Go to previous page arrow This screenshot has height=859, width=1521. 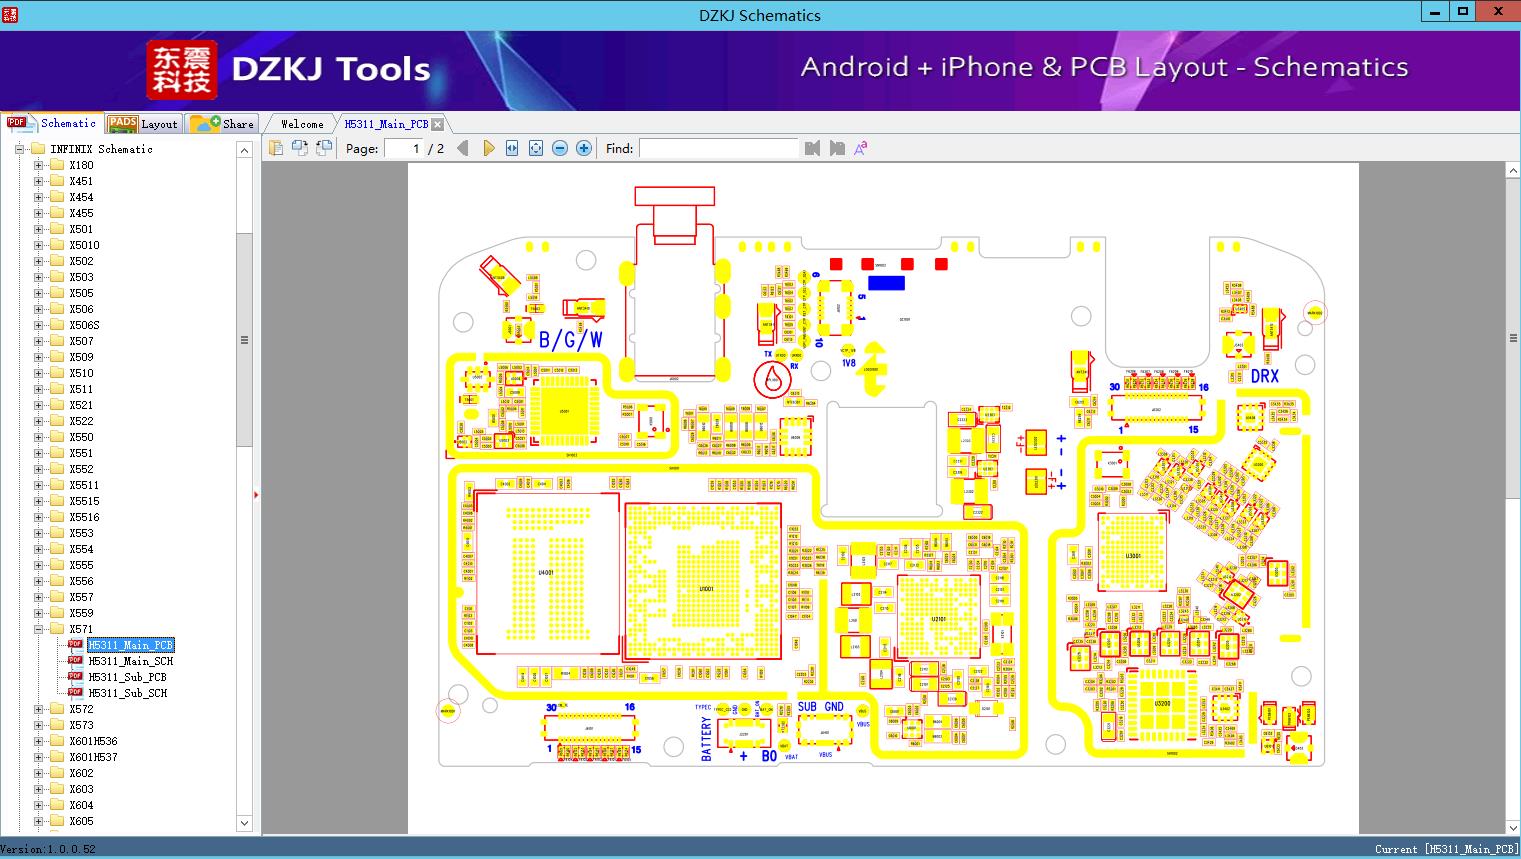(463, 148)
